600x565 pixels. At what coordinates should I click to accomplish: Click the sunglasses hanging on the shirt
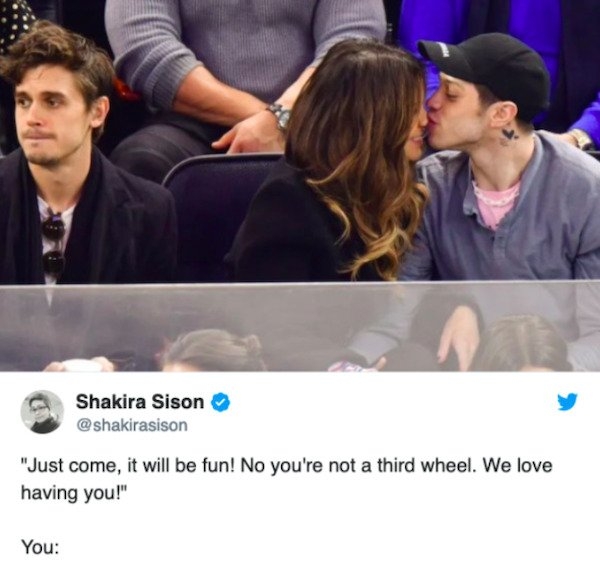[53, 245]
